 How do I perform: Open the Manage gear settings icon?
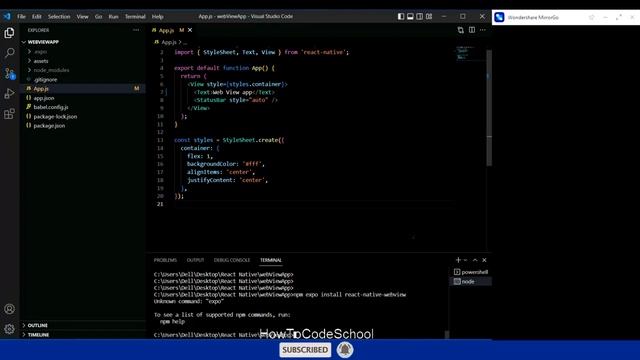(x=9, y=329)
